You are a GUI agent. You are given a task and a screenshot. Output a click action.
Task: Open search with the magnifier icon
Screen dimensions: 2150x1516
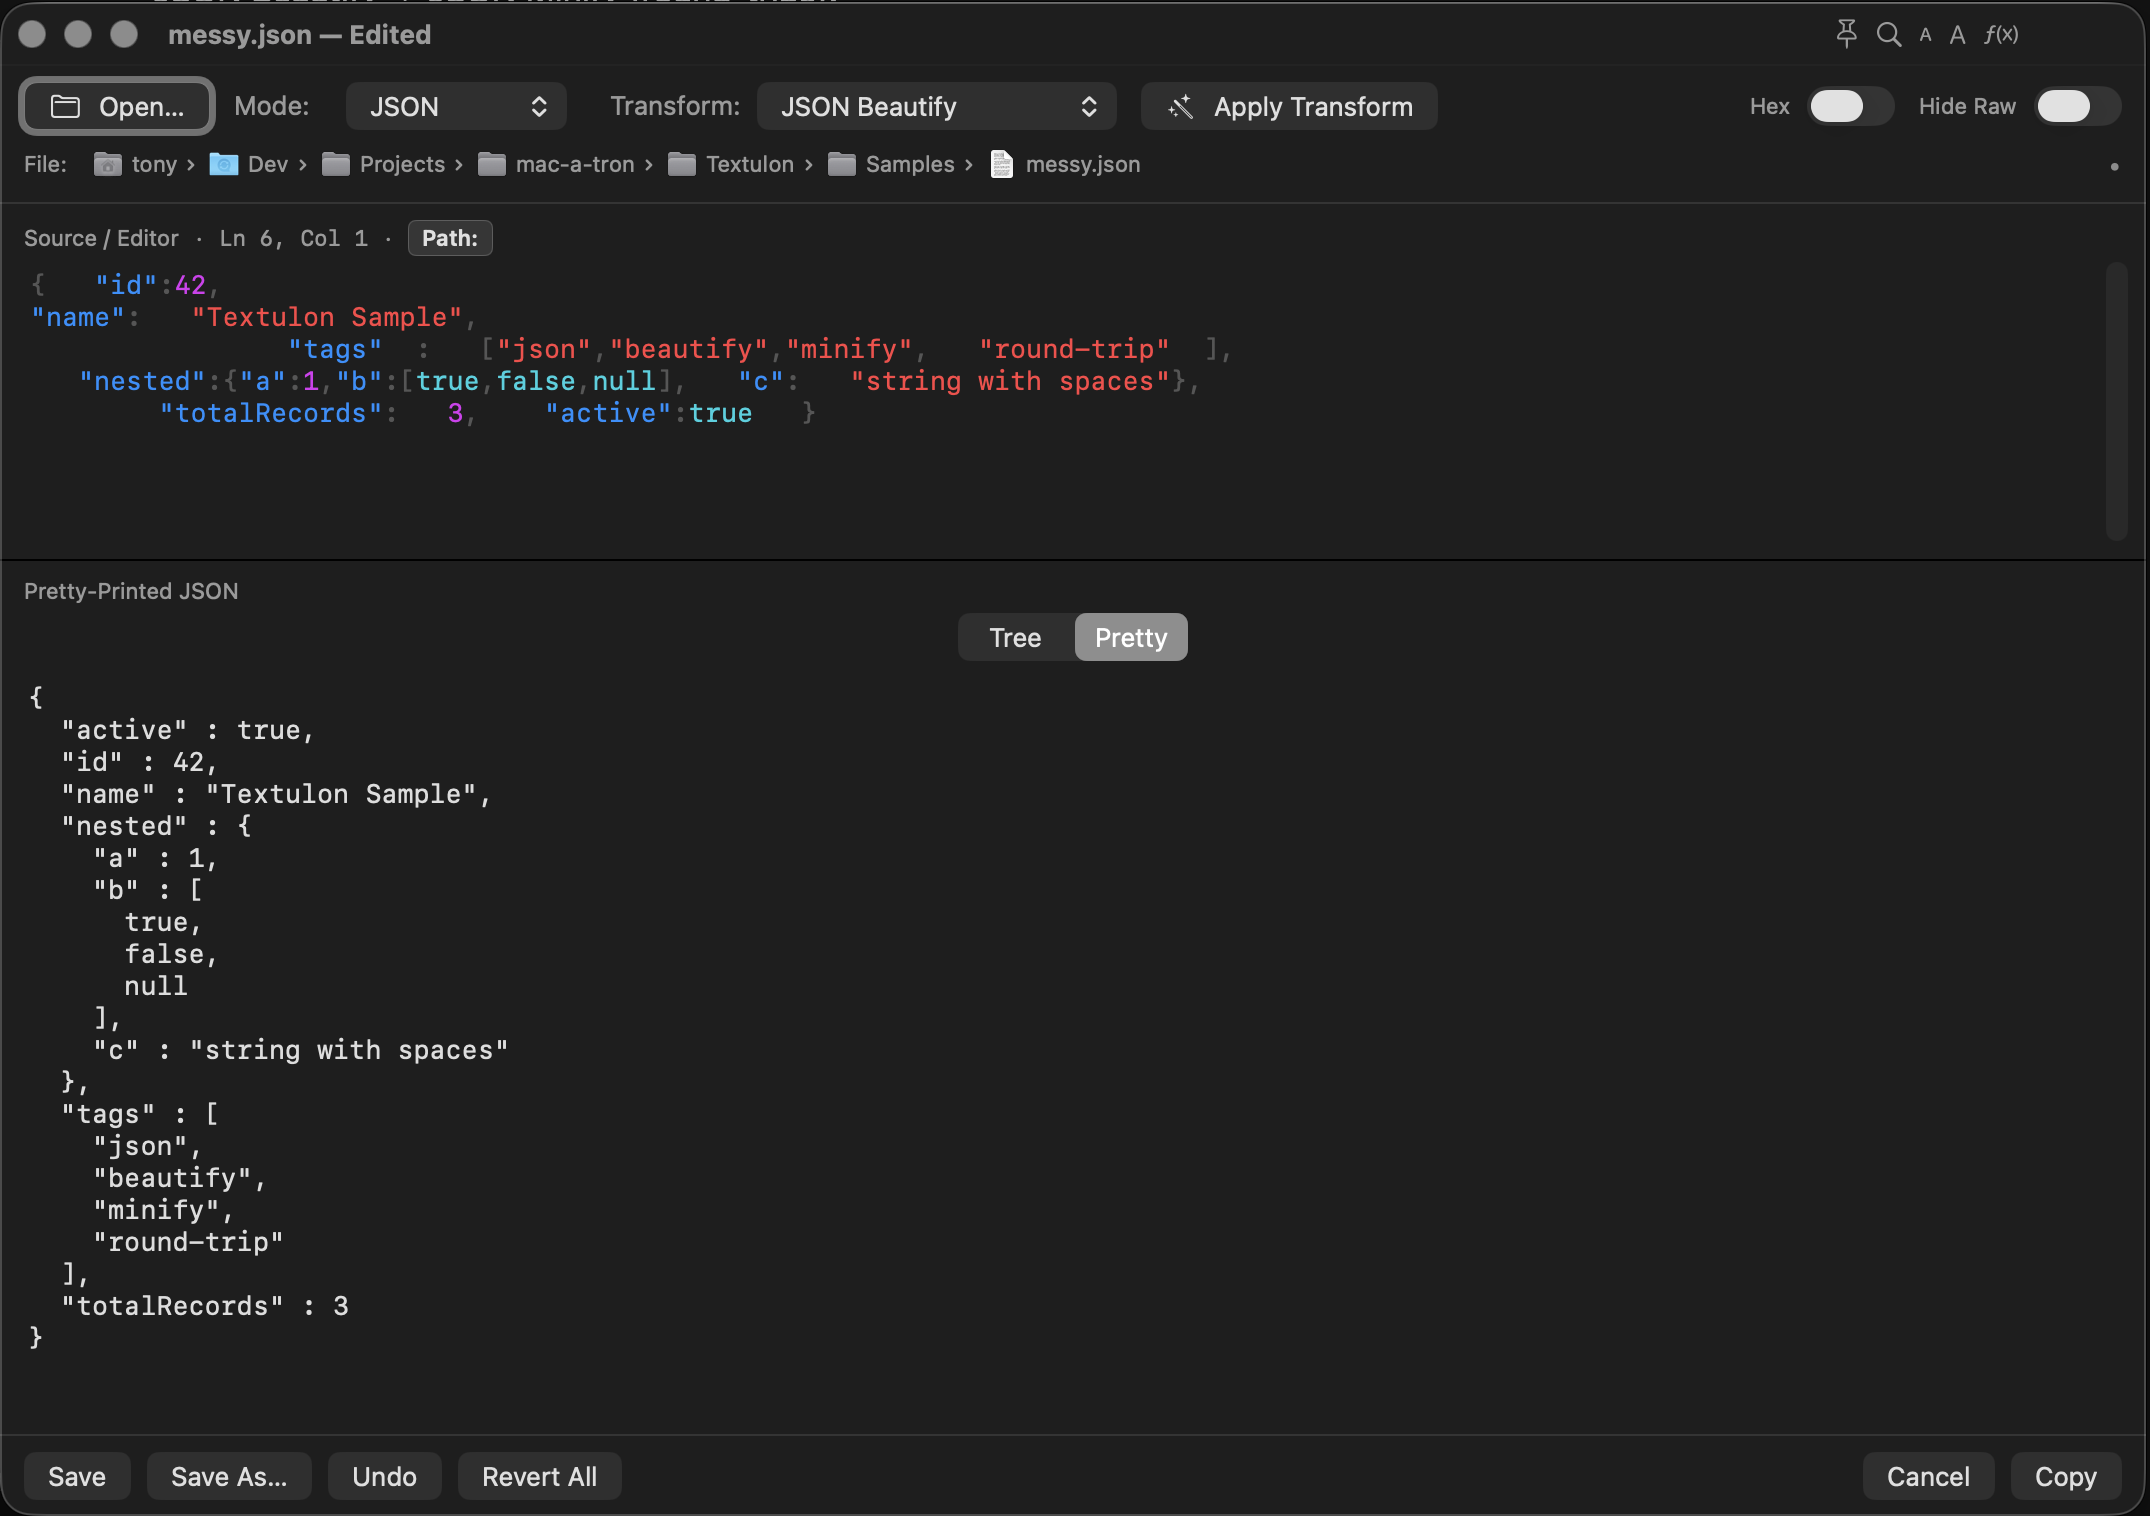coord(1888,35)
